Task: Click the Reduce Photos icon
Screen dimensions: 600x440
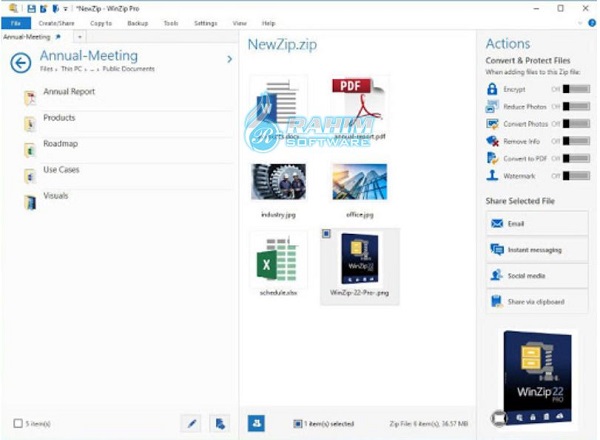Action: click(x=492, y=106)
